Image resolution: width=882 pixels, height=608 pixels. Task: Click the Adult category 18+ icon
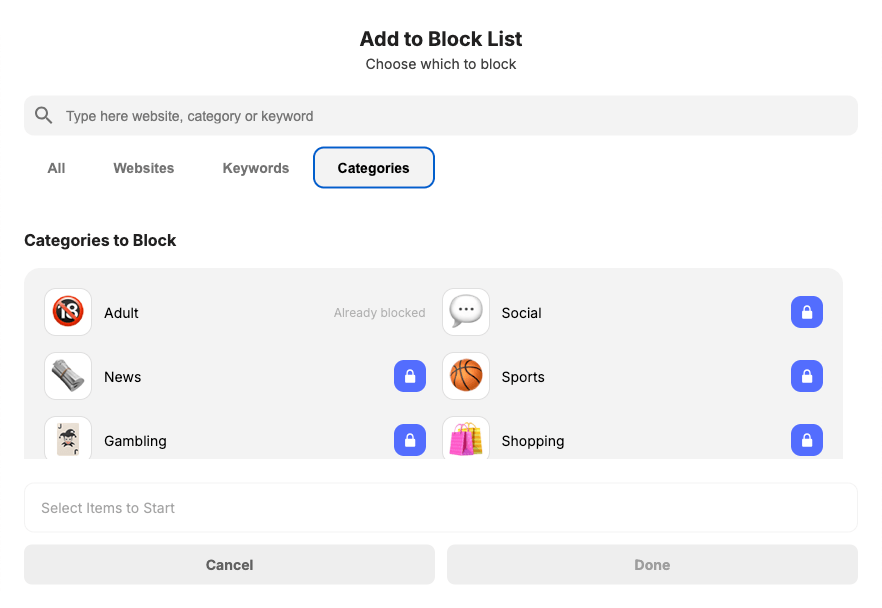click(x=68, y=312)
